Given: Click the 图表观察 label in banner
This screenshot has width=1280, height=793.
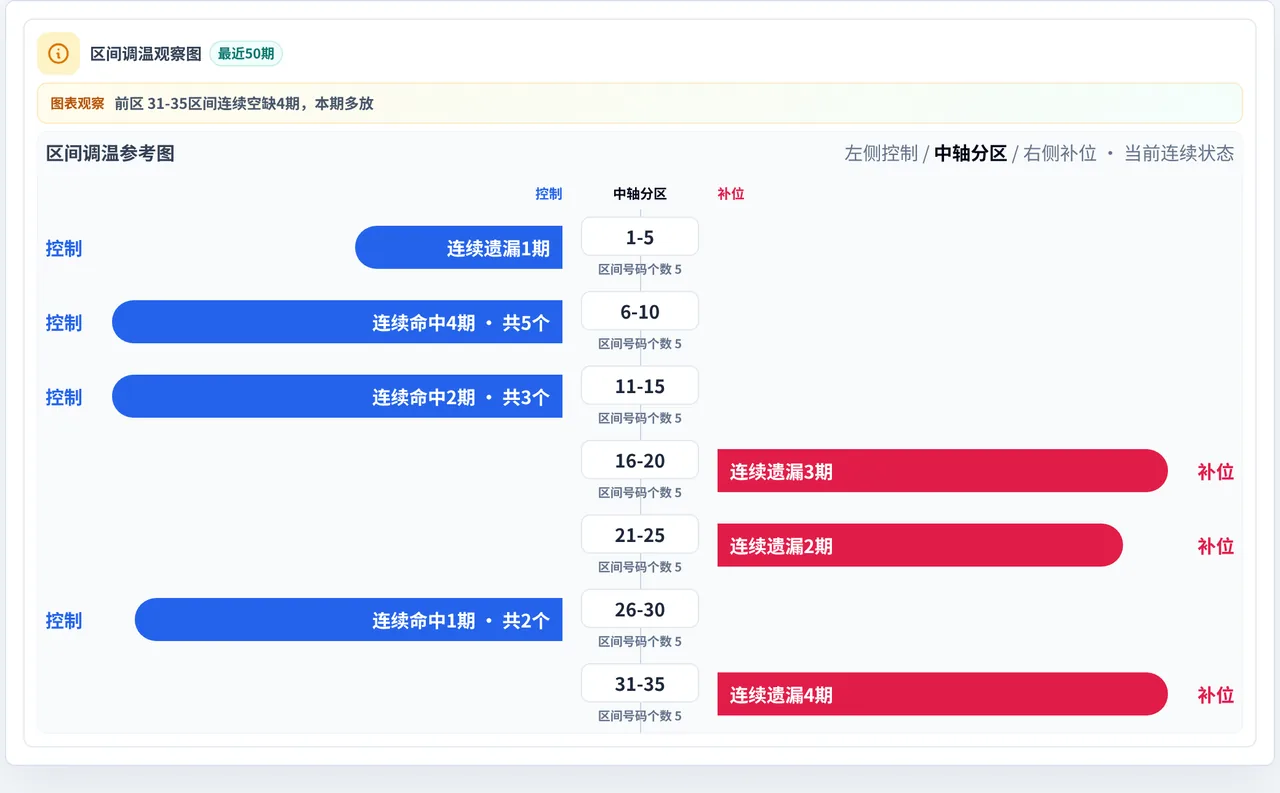Looking at the screenshot, I should click(x=77, y=103).
